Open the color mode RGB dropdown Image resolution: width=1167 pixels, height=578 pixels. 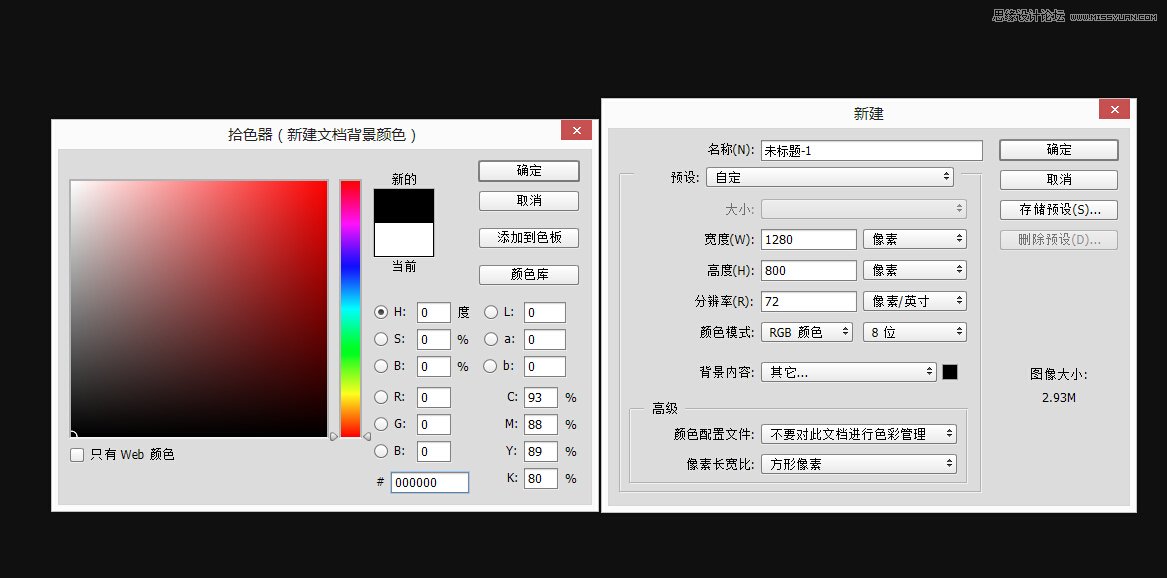click(806, 332)
